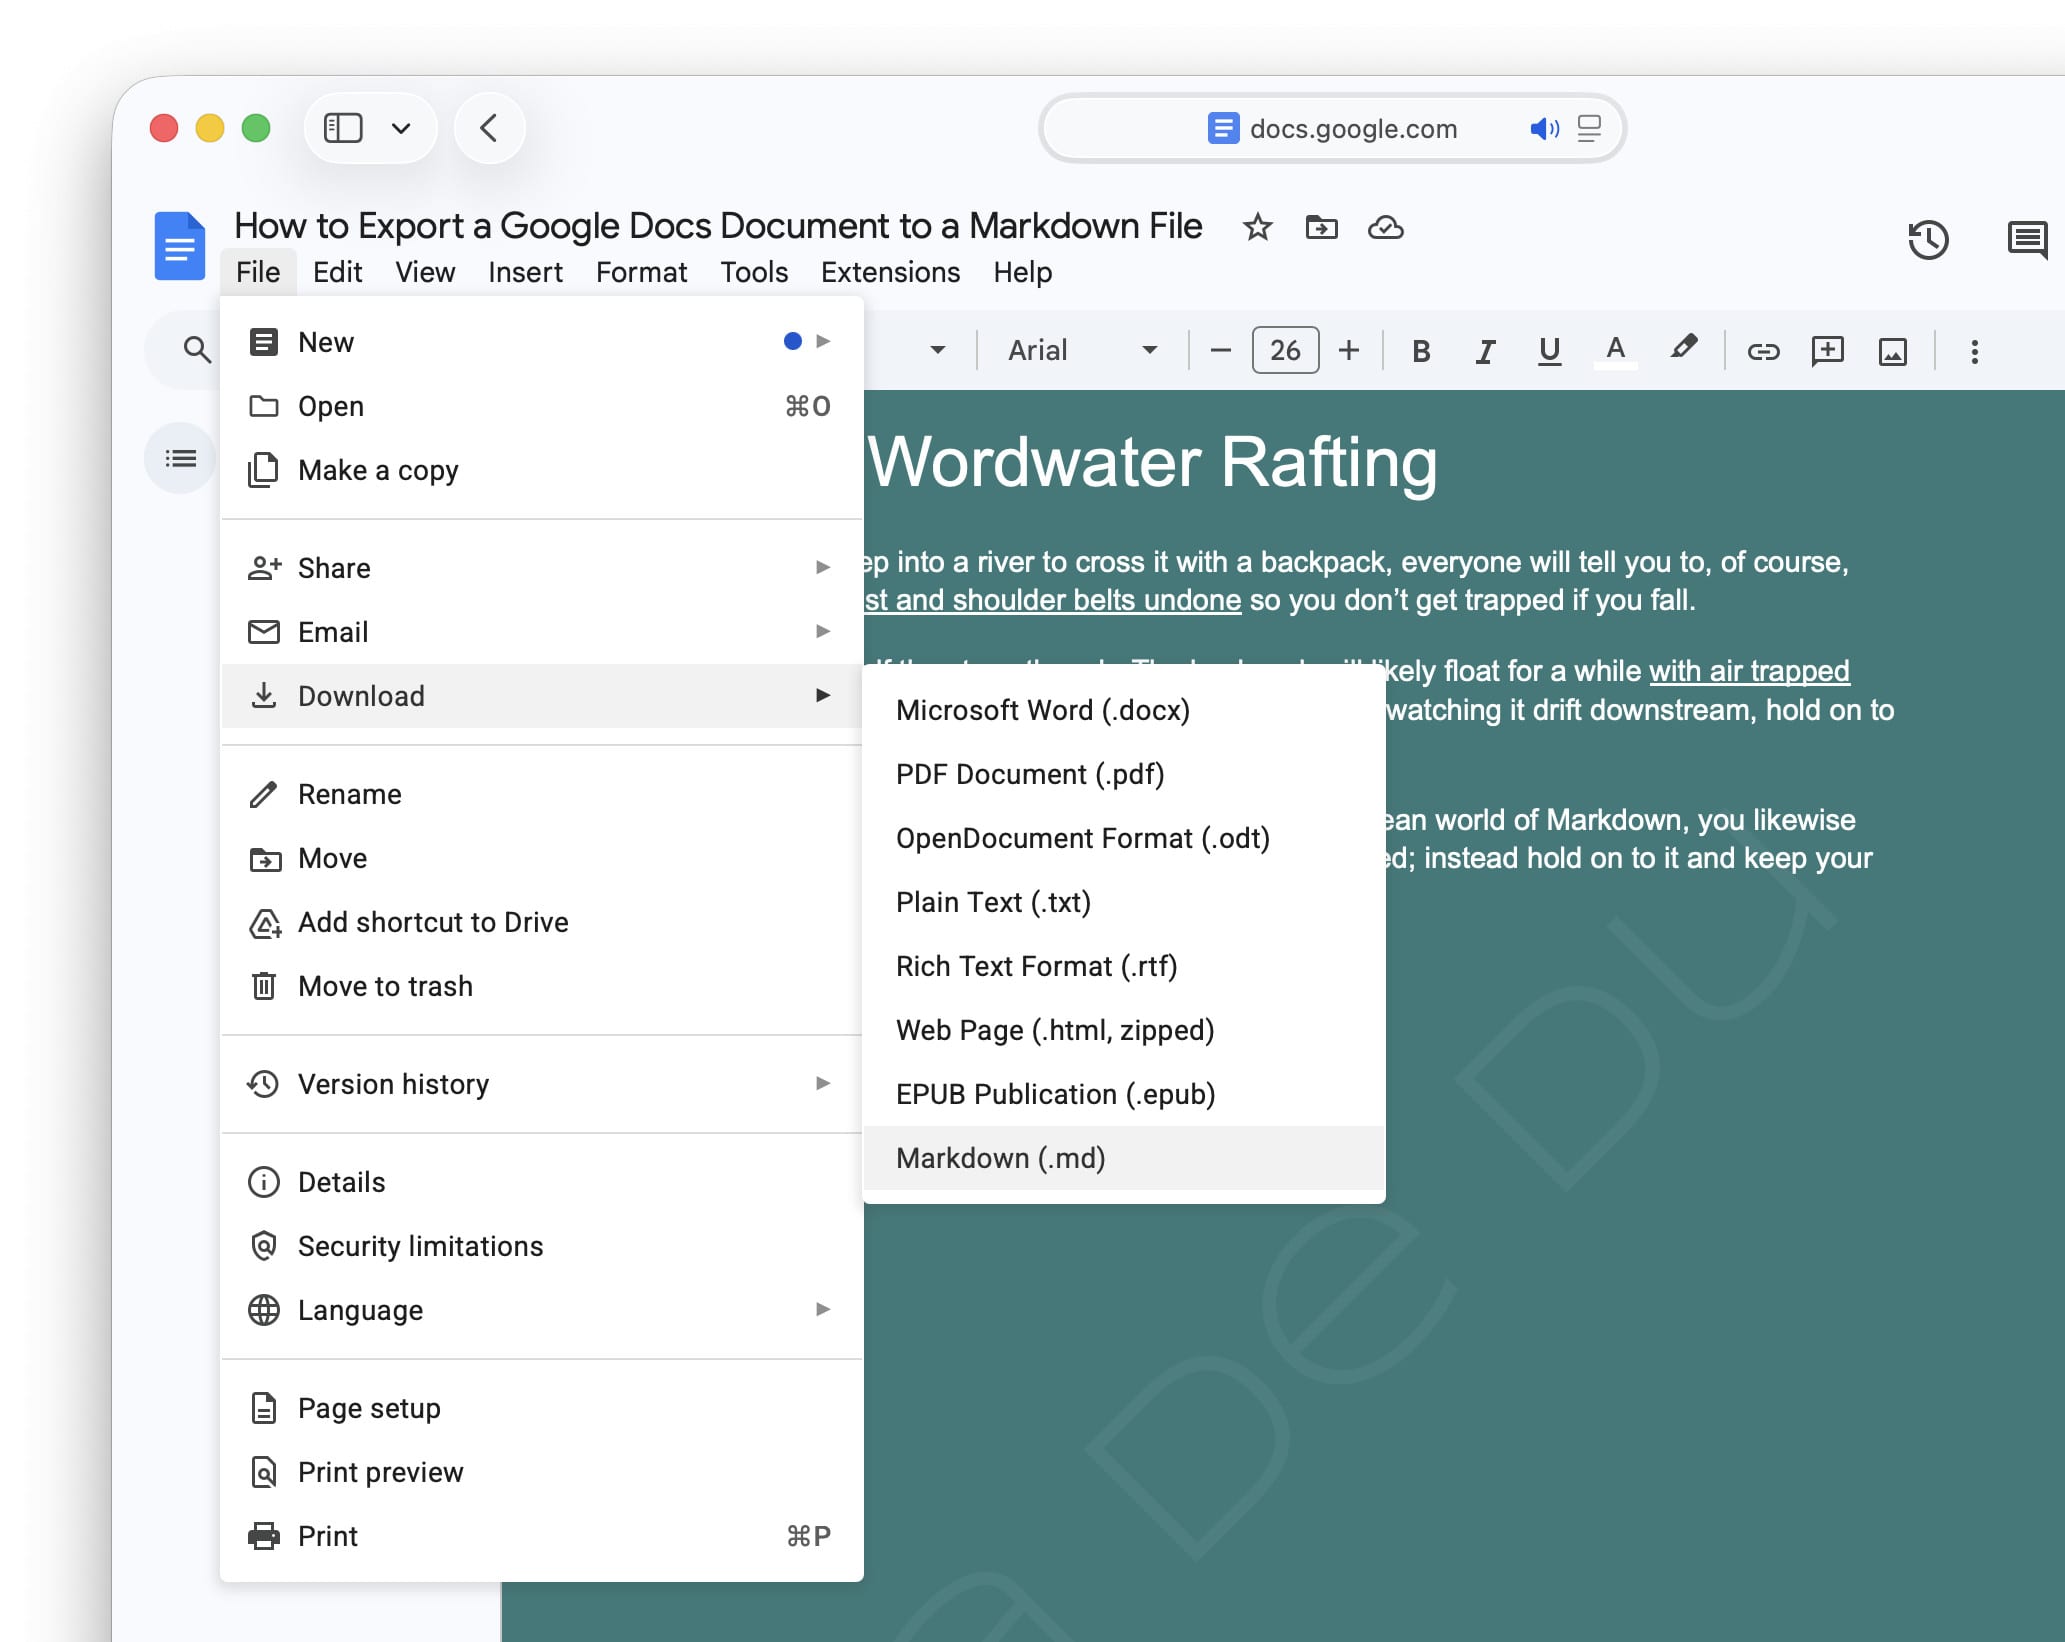The height and width of the screenshot is (1642, 2065).
Task: Go back with the browser back arrow
Action: click(489, 128)
